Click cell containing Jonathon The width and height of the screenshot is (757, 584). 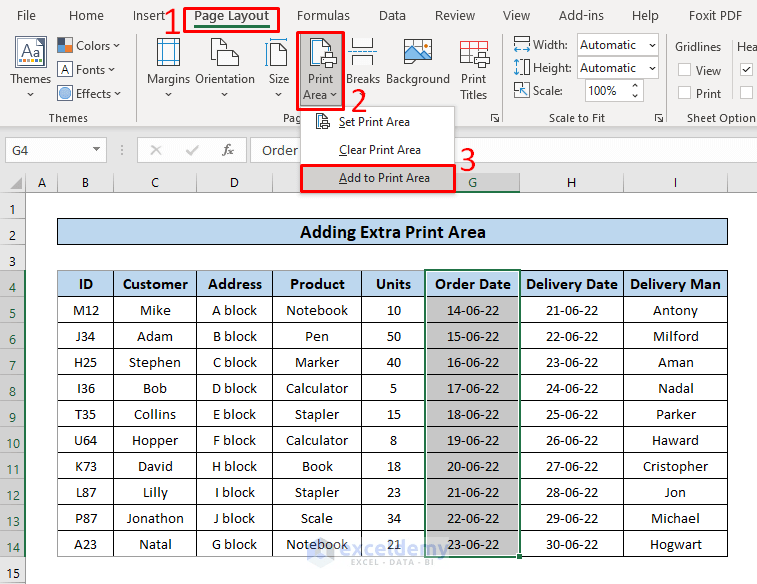pos(154,518)
